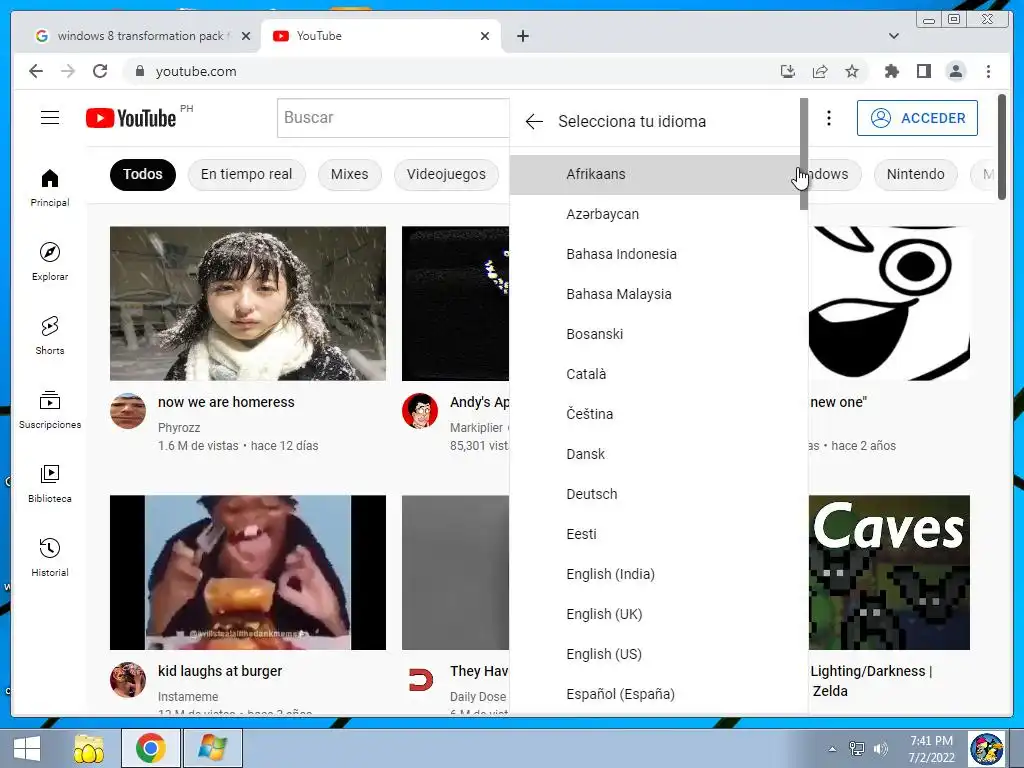
Task: Switch to windows 8 transformation pack tab
Action: pyautogui.click(x=142, y=36)
